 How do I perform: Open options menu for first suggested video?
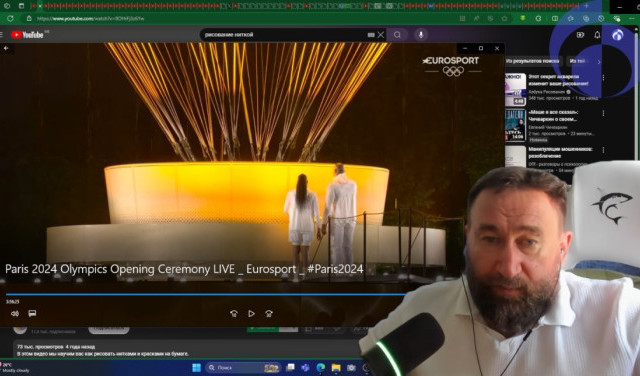pos(603,78)
